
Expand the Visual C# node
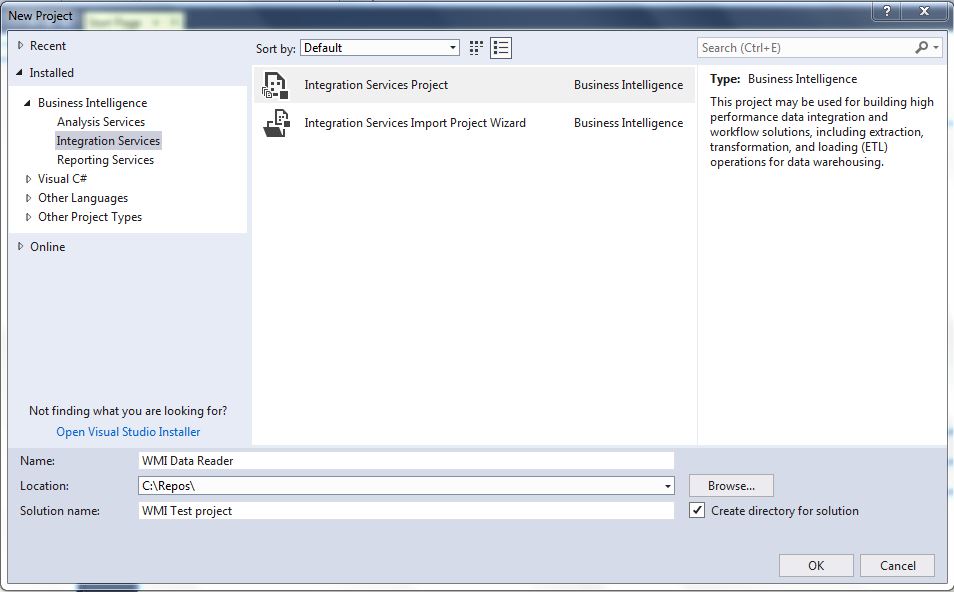[28, 179]
